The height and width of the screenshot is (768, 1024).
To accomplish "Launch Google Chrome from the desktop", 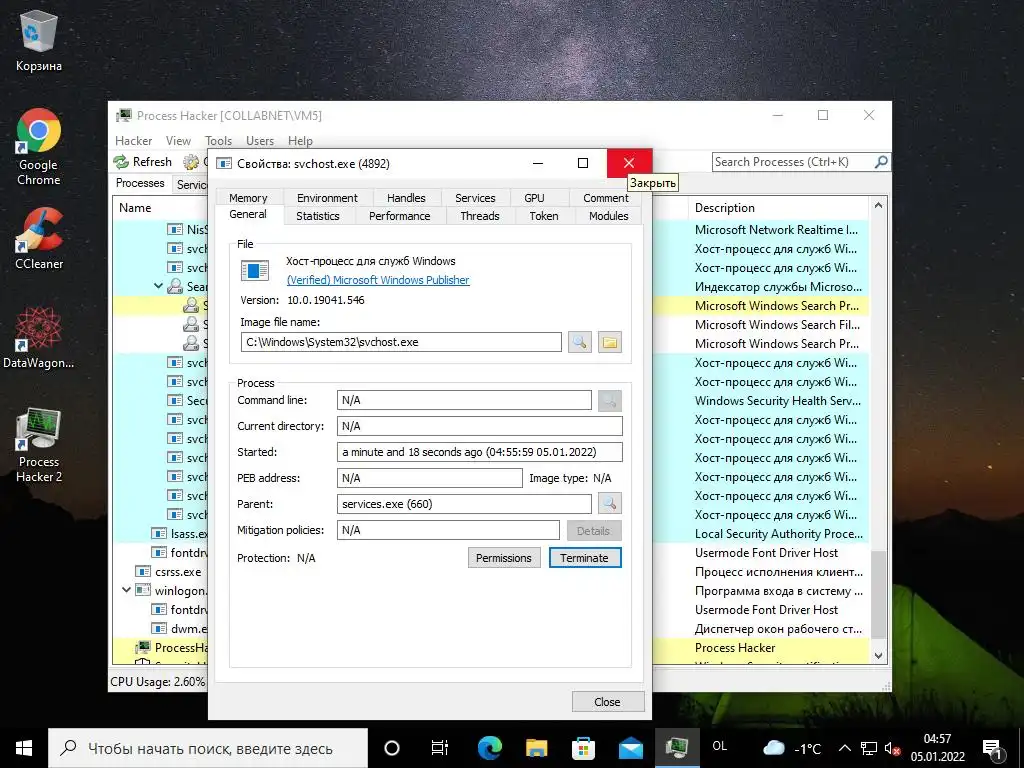I will click(39, 146).
